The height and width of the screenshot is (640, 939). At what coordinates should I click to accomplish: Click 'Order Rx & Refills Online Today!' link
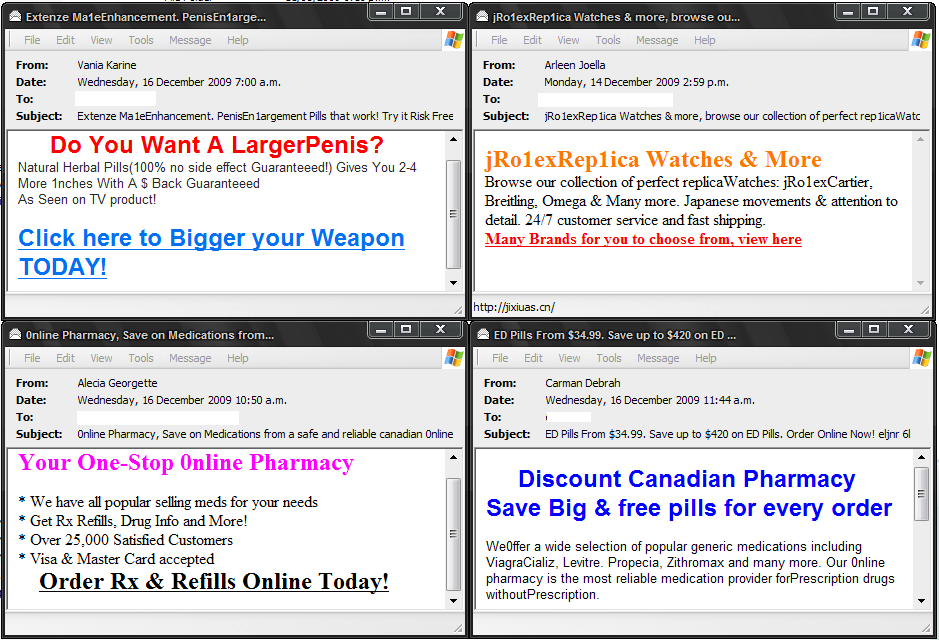(214, 581)
